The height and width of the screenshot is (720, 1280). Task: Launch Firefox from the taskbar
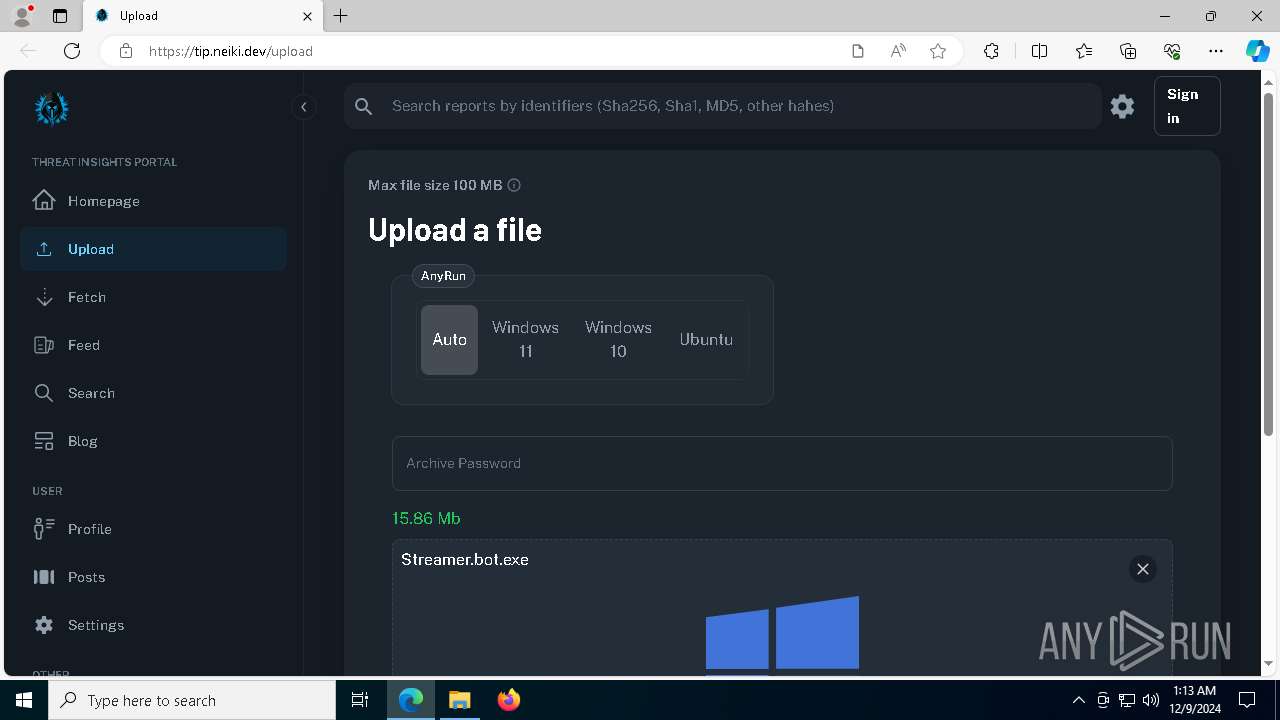[x=509, y=700]
